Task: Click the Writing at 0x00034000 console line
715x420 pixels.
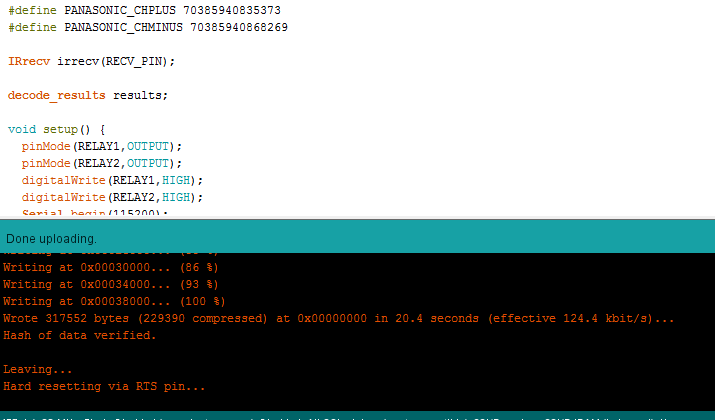Action: (110, 284)
